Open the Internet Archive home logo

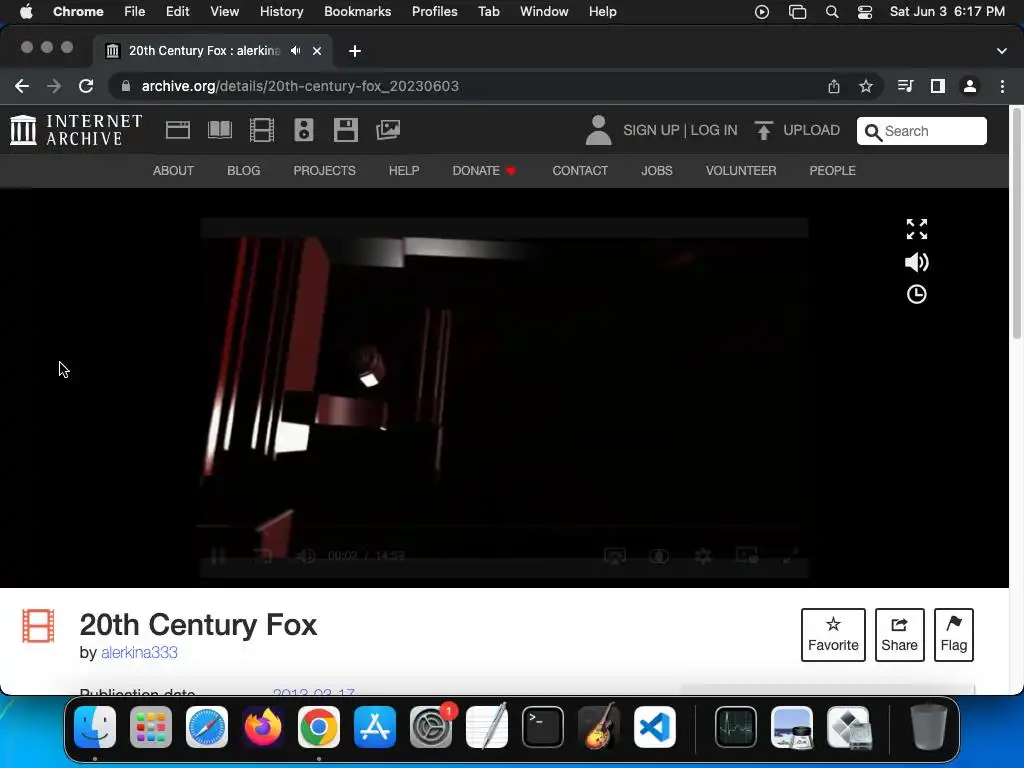[76, 129]
